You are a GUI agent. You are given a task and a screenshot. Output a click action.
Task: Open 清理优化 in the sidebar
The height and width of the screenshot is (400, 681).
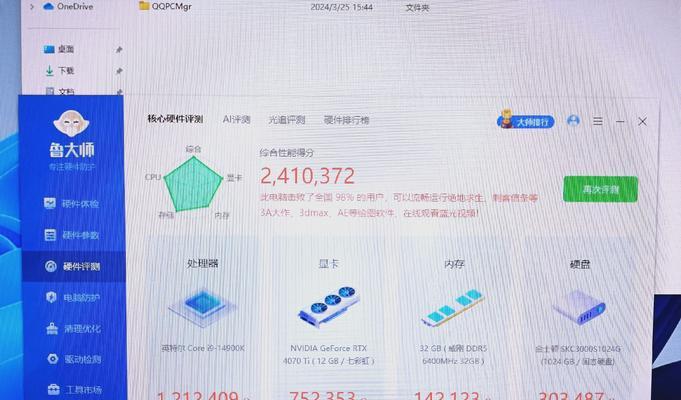coord(73,329)
